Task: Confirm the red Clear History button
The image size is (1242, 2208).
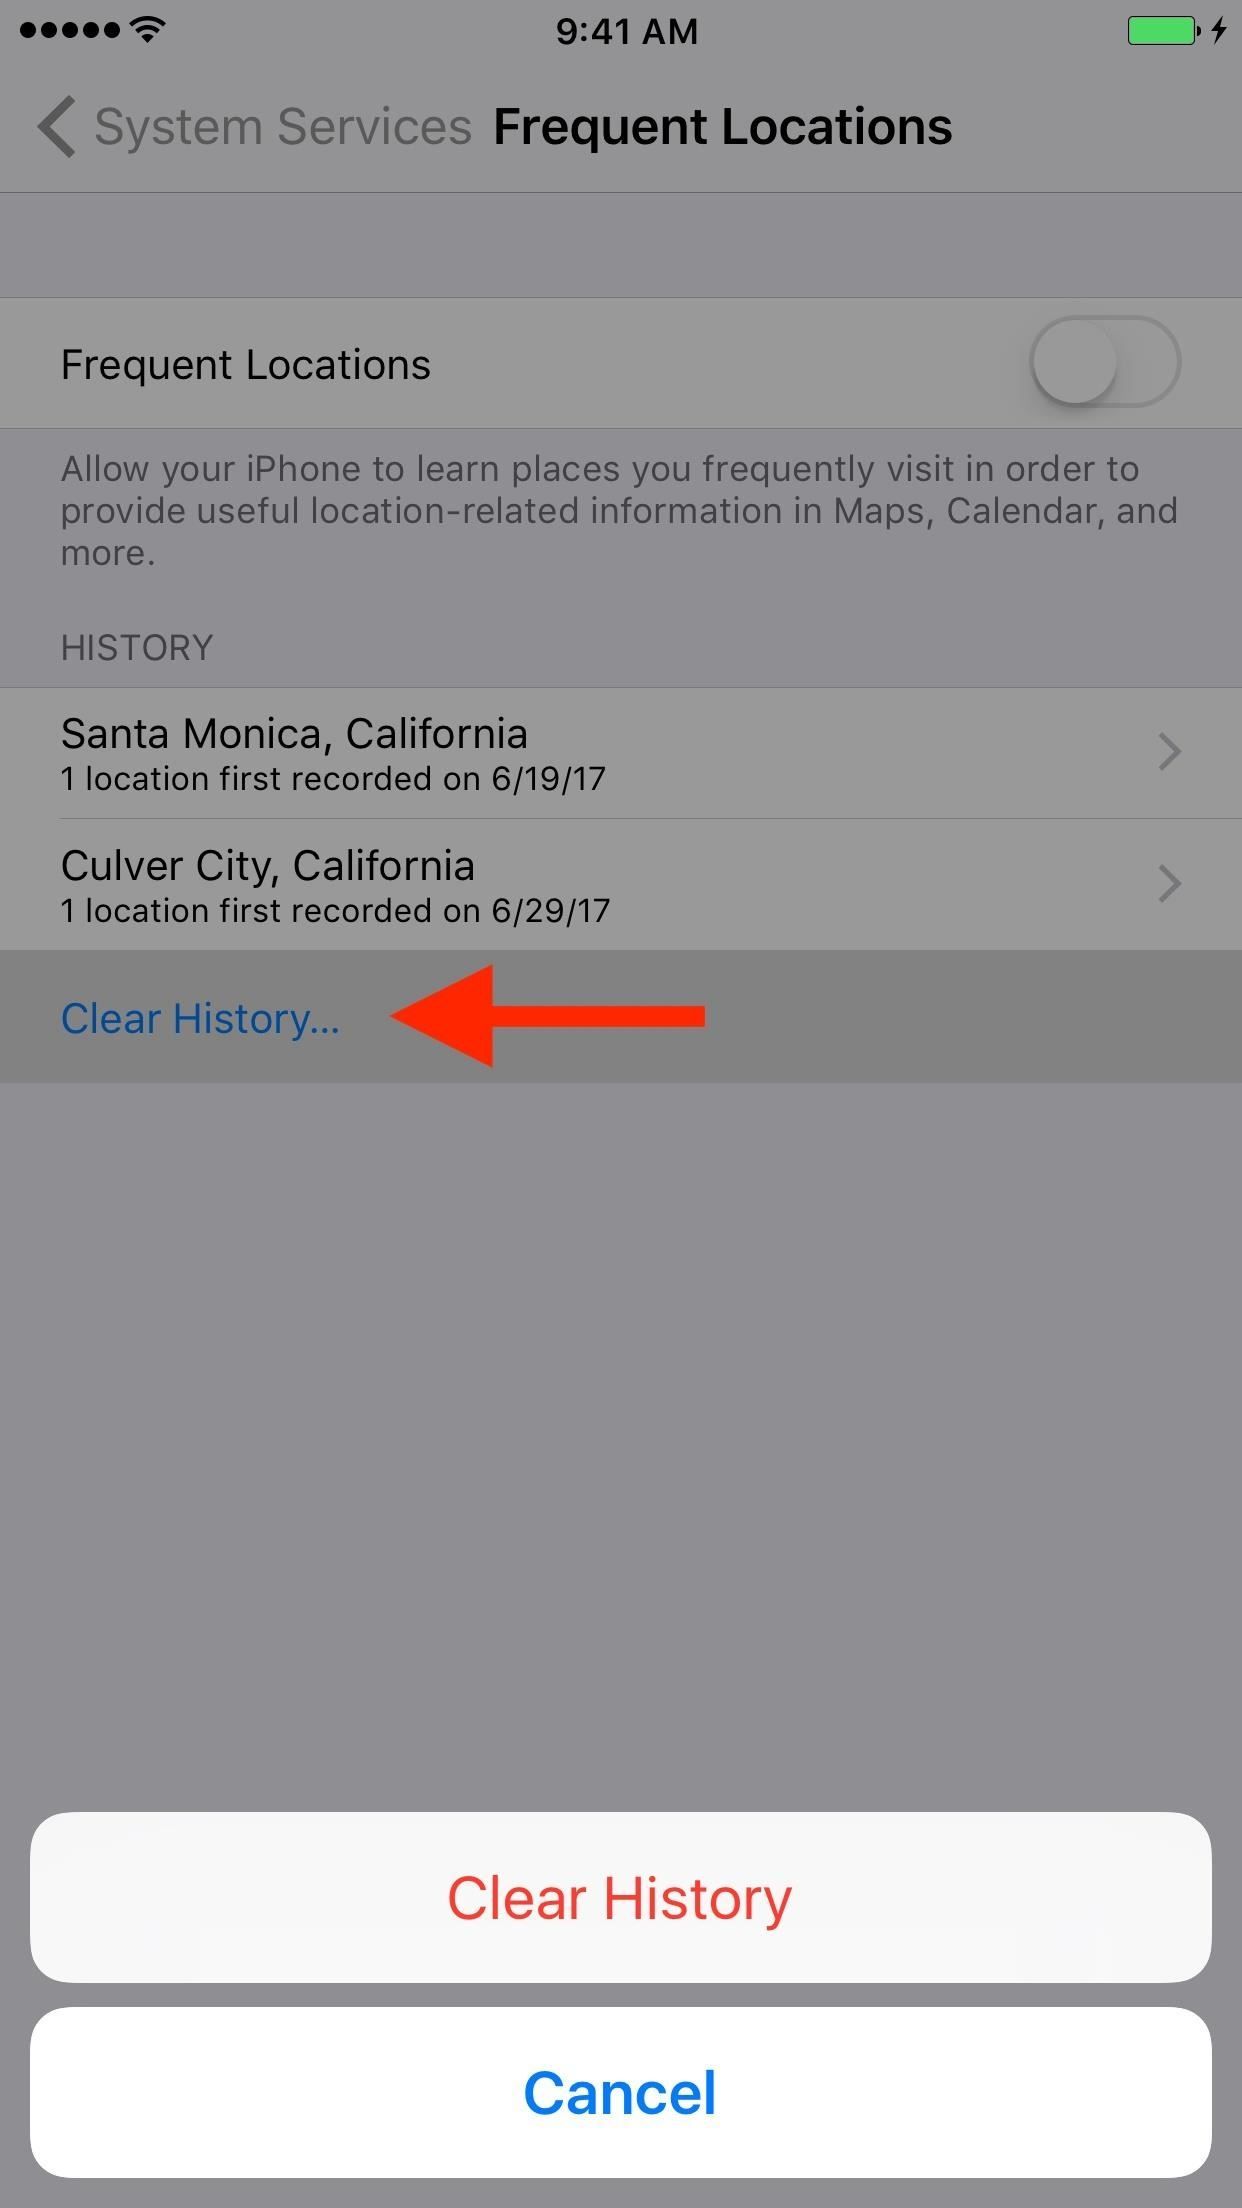Action: point(621,1897)
